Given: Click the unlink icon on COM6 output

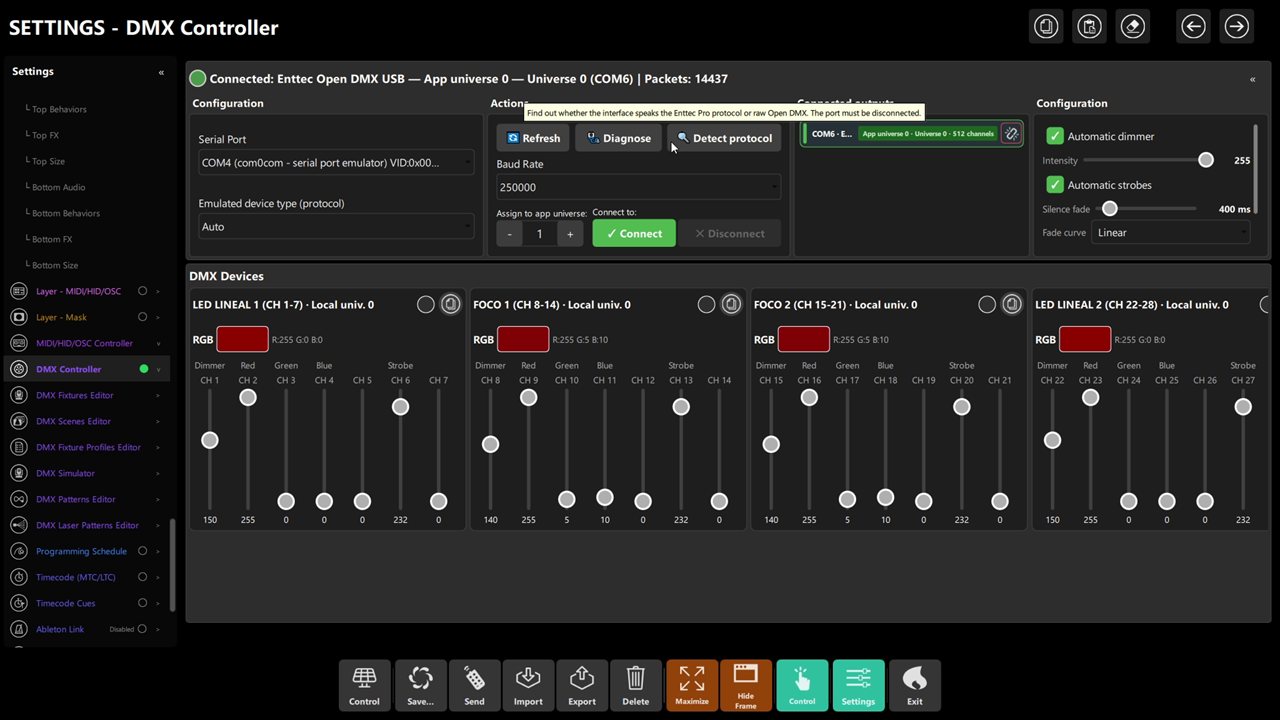Looking at the screenshot, I should click(1011, 134).
